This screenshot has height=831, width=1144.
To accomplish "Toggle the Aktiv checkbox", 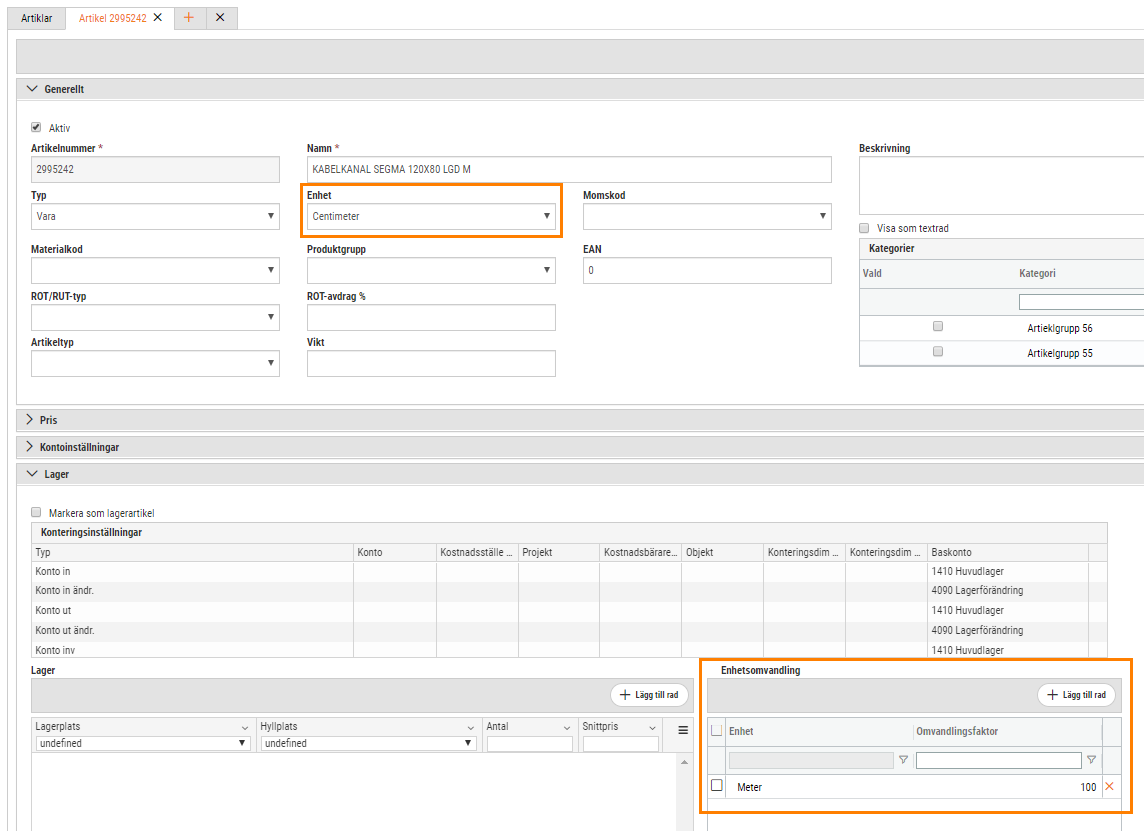I will click(36, 127).
